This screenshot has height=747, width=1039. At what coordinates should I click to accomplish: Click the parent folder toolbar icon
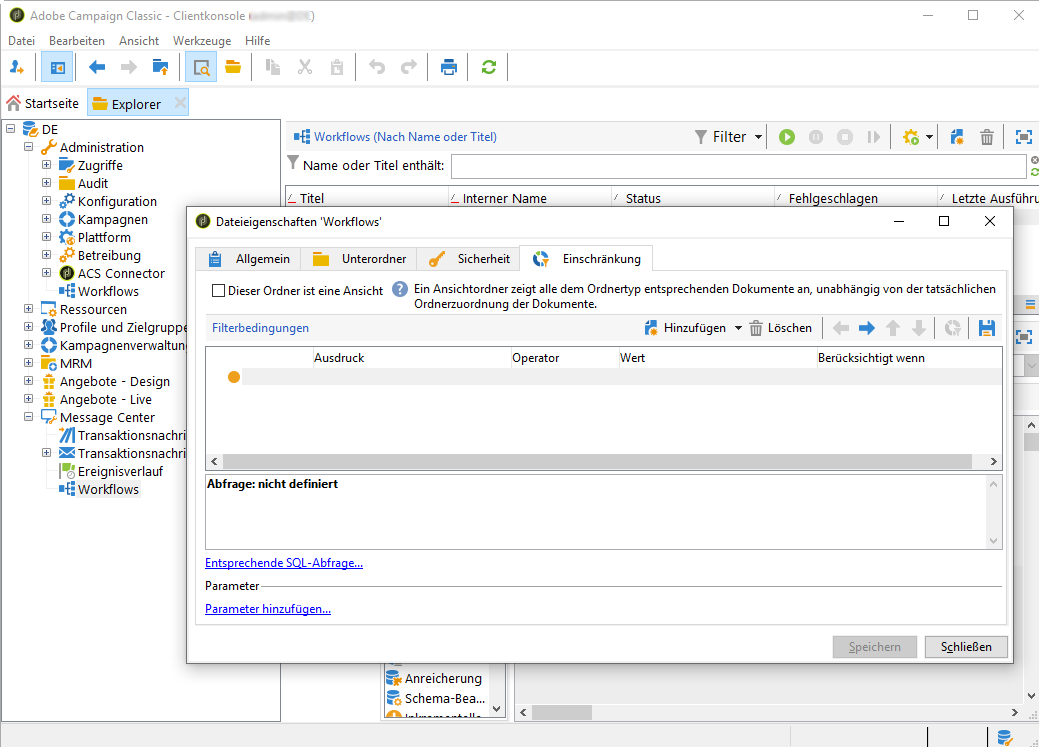pos(160,67)
